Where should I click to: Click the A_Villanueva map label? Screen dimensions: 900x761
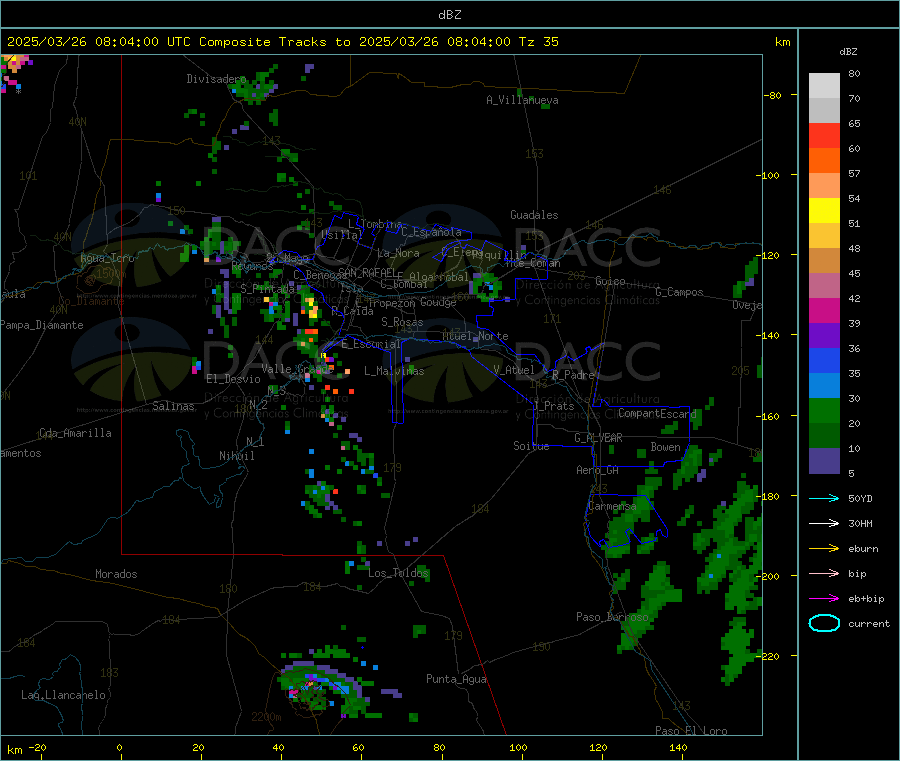pos(522,100)
